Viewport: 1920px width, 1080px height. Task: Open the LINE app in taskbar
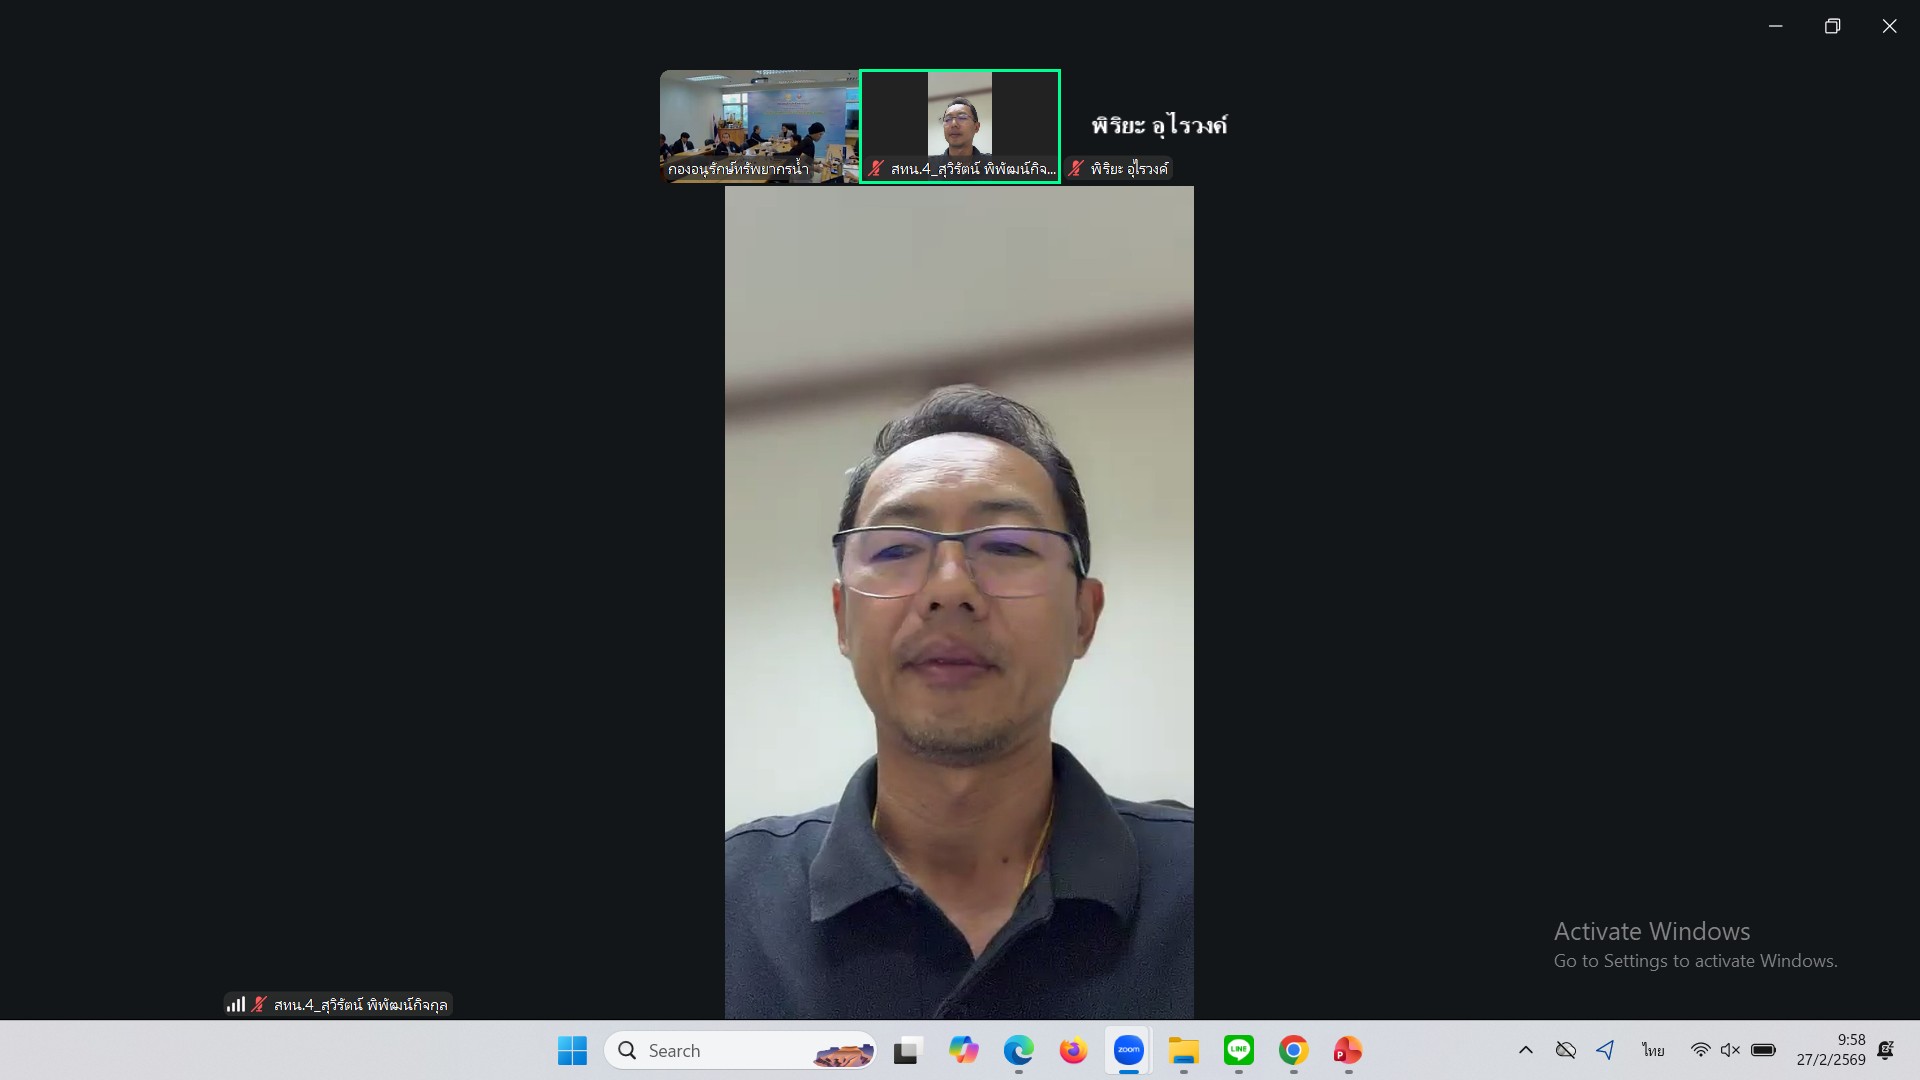(x=1238, y=1050)
